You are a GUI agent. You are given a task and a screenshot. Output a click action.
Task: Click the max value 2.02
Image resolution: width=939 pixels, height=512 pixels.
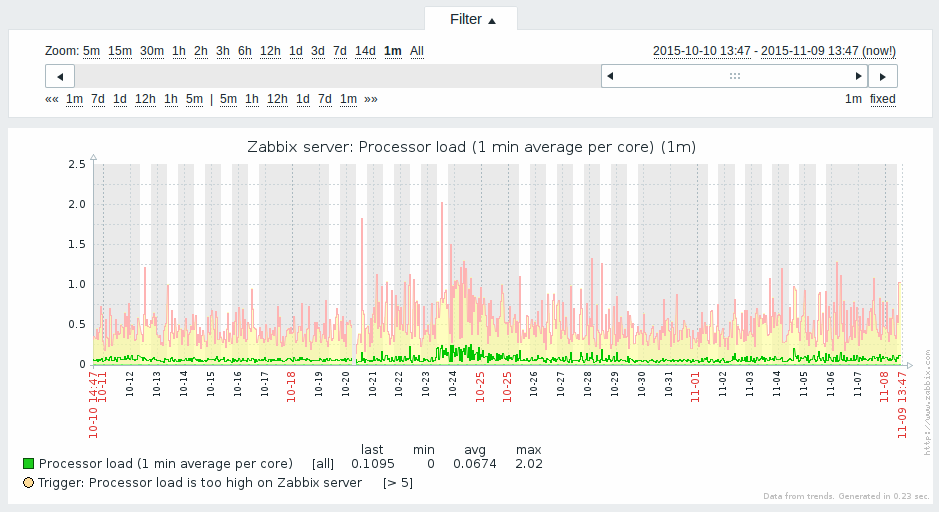pos(529,463)
